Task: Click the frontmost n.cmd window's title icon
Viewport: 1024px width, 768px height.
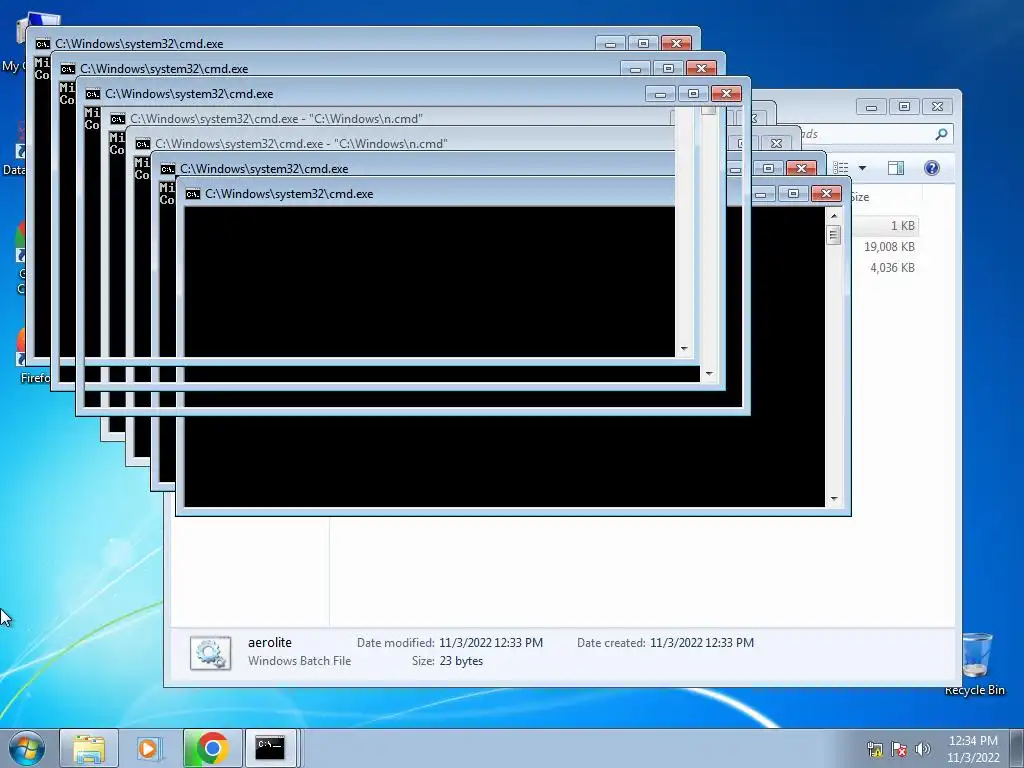Action: pyautogui.click(x=143, y=144)
